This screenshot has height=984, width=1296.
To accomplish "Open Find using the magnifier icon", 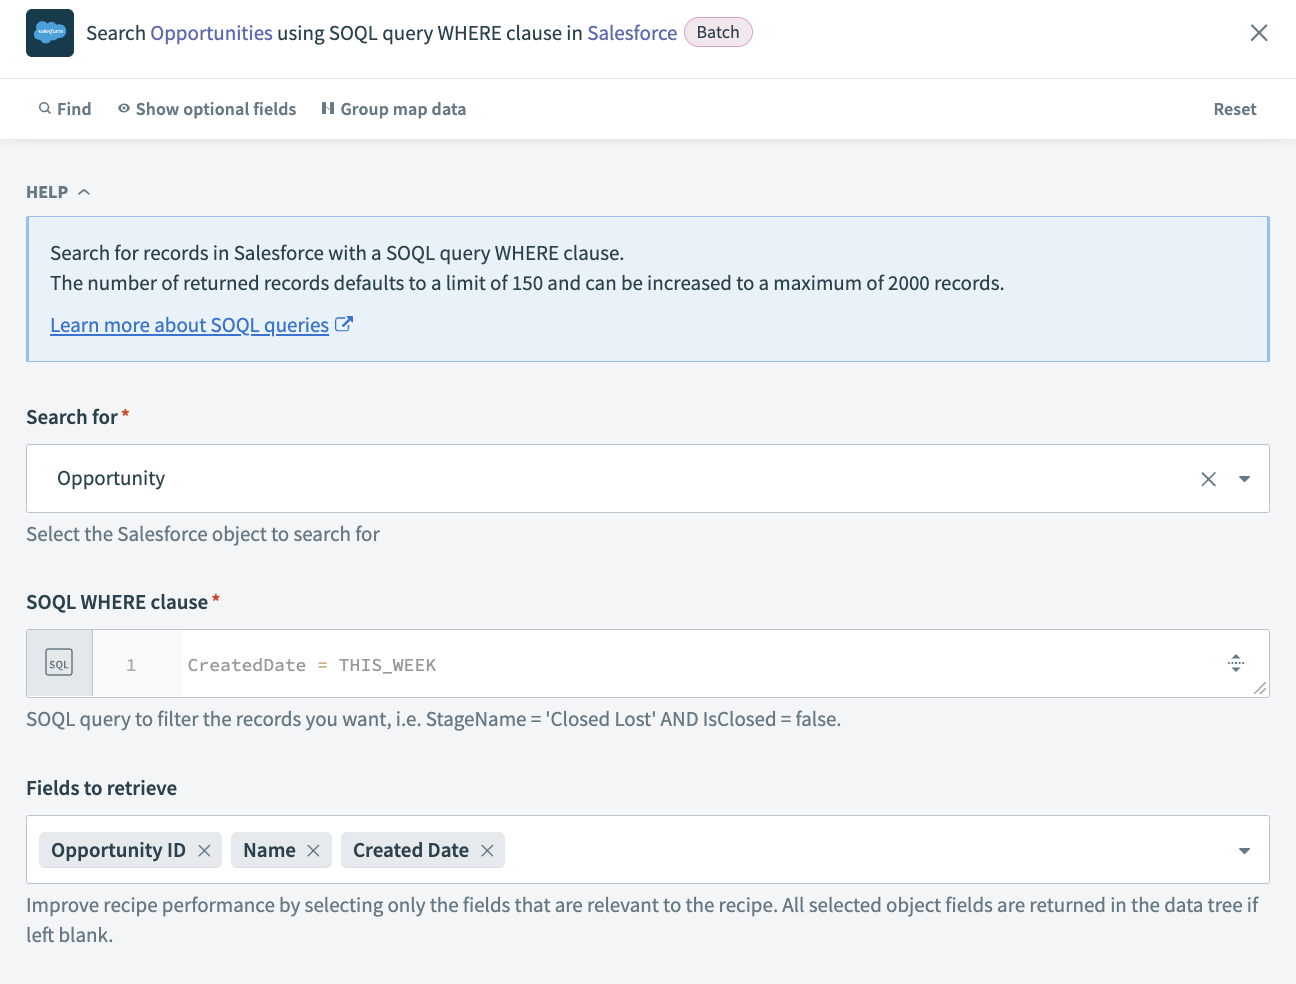I will [x=46, y=108].
